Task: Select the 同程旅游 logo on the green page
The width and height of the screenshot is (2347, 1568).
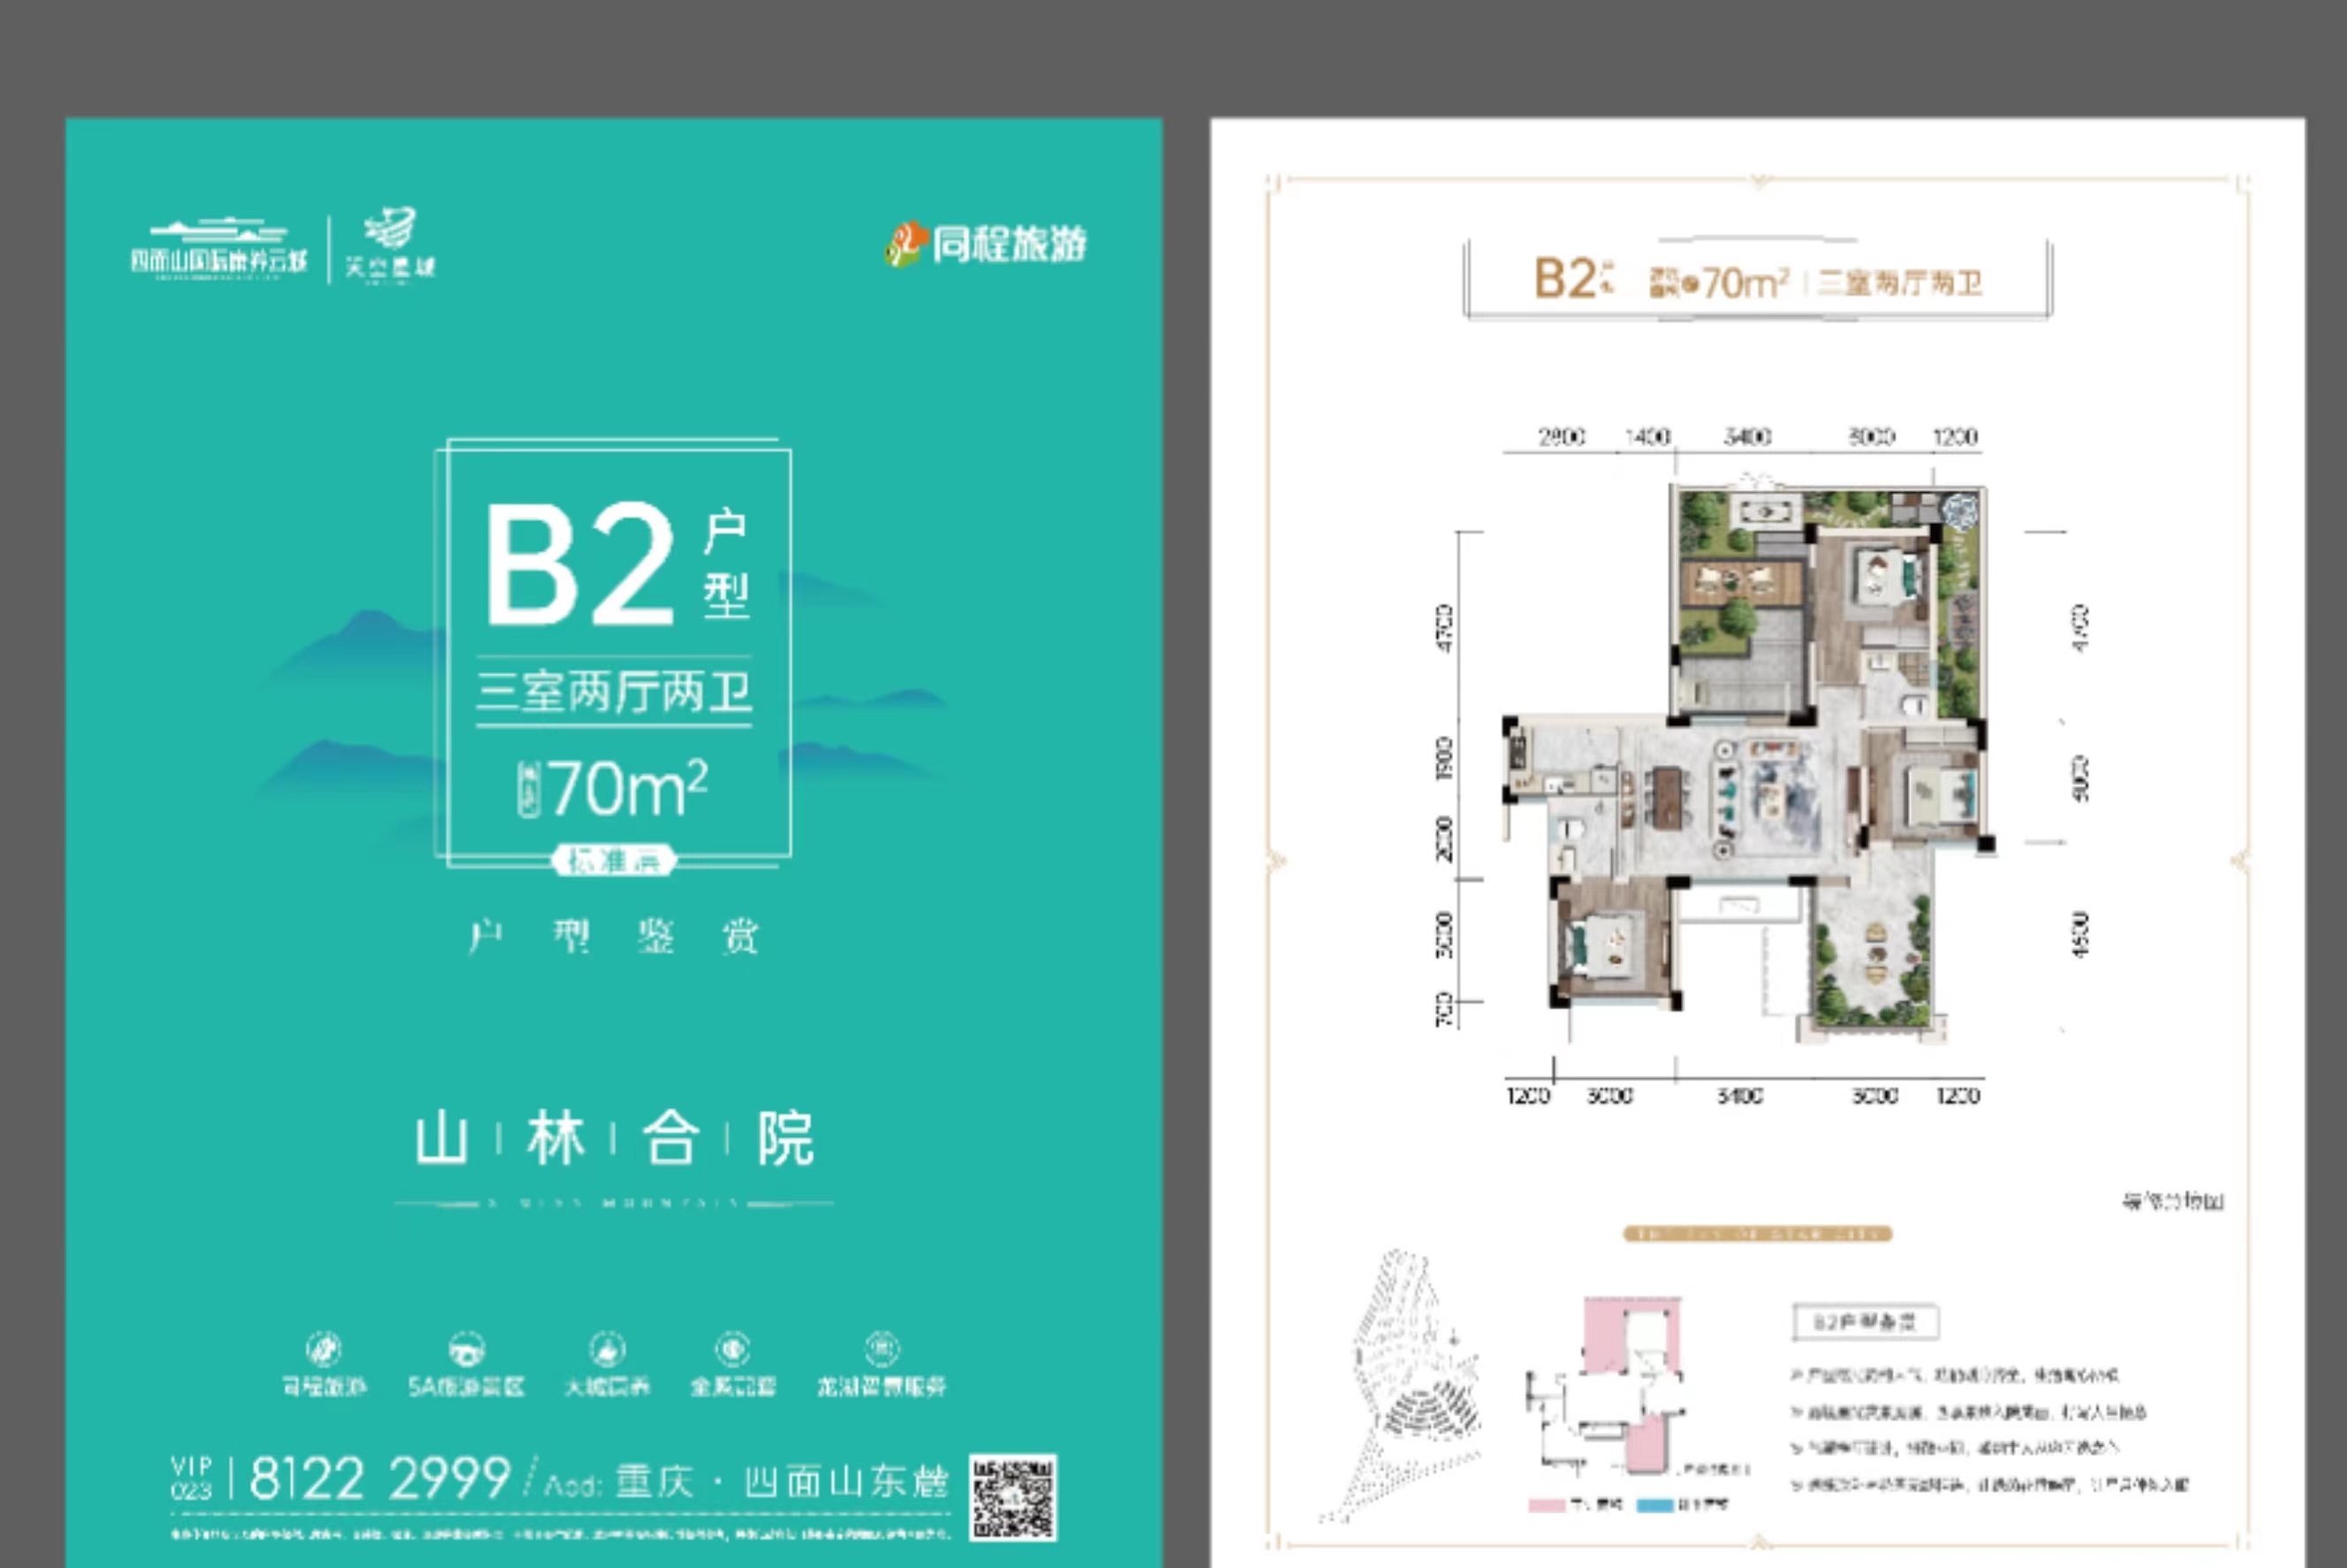Action: pos(986,245)
